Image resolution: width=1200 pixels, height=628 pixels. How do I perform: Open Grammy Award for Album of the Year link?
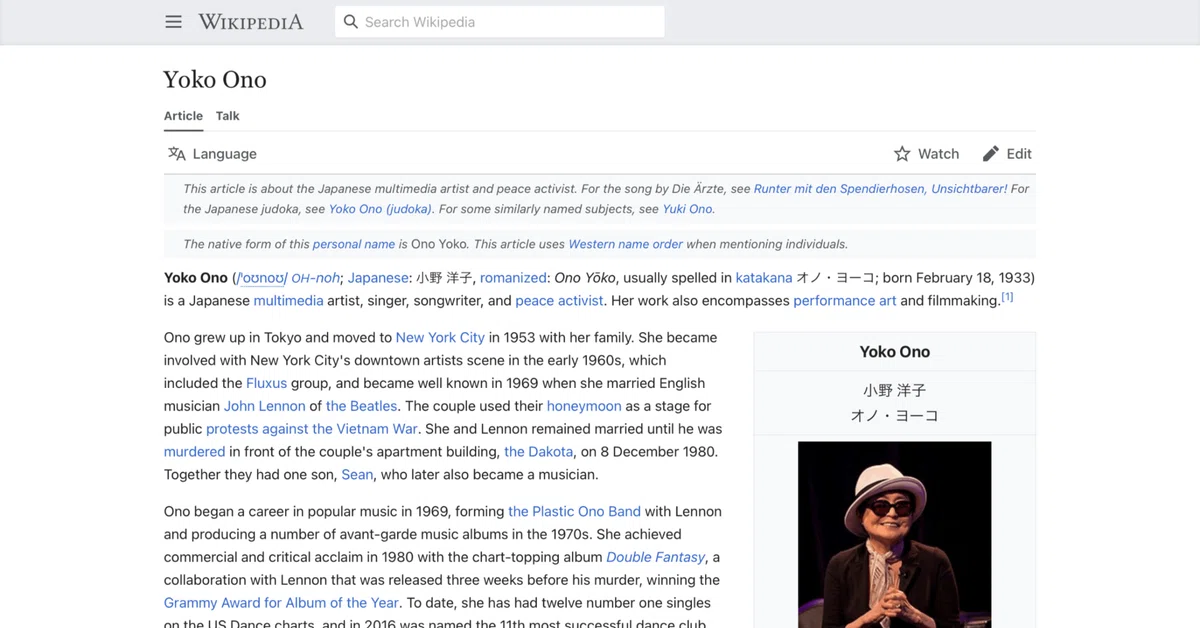(282, 603)
